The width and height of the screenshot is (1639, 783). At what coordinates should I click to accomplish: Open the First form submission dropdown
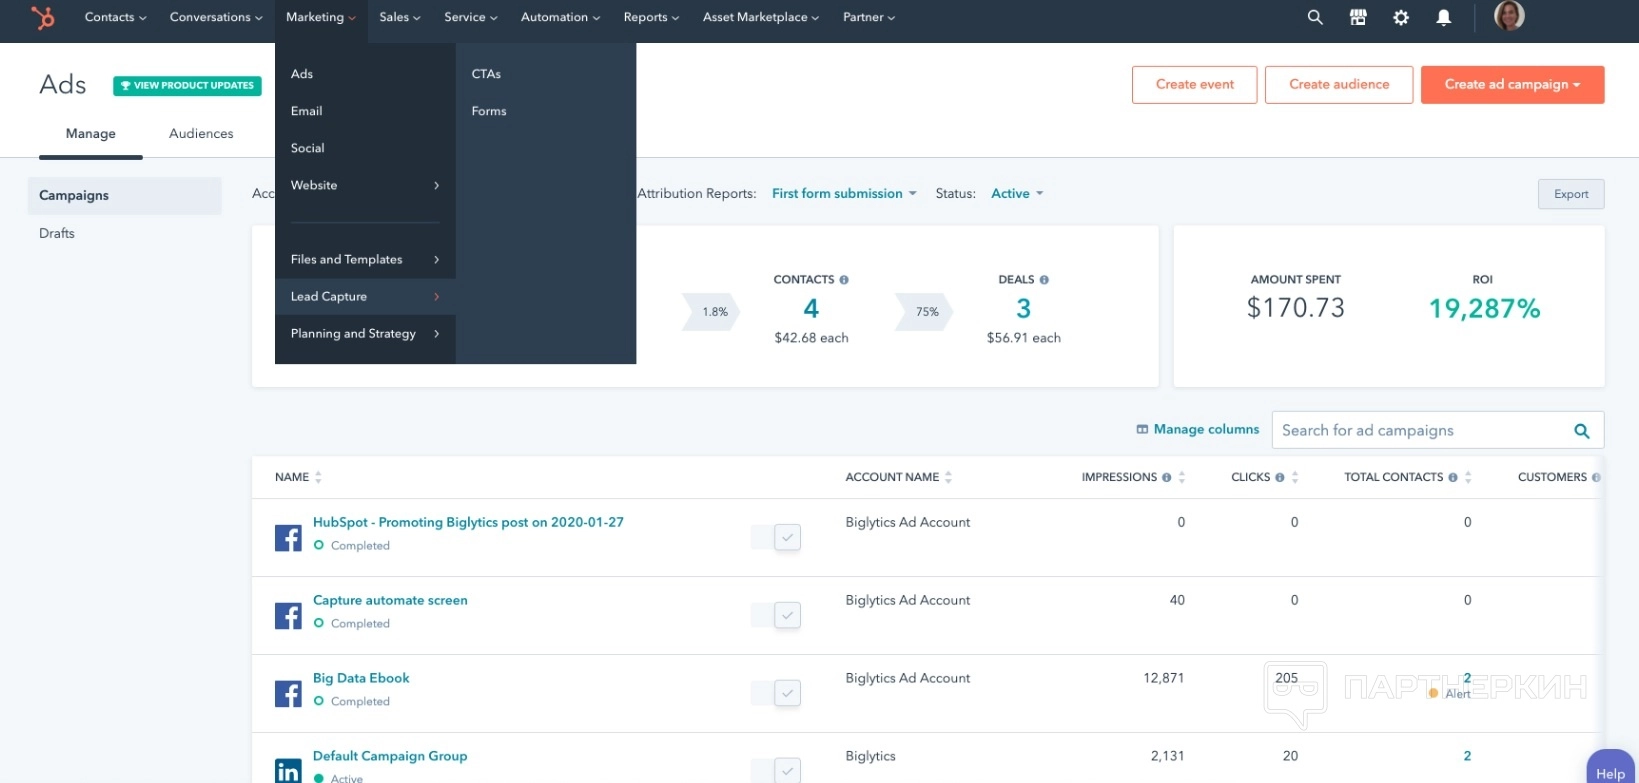[843, 194]
